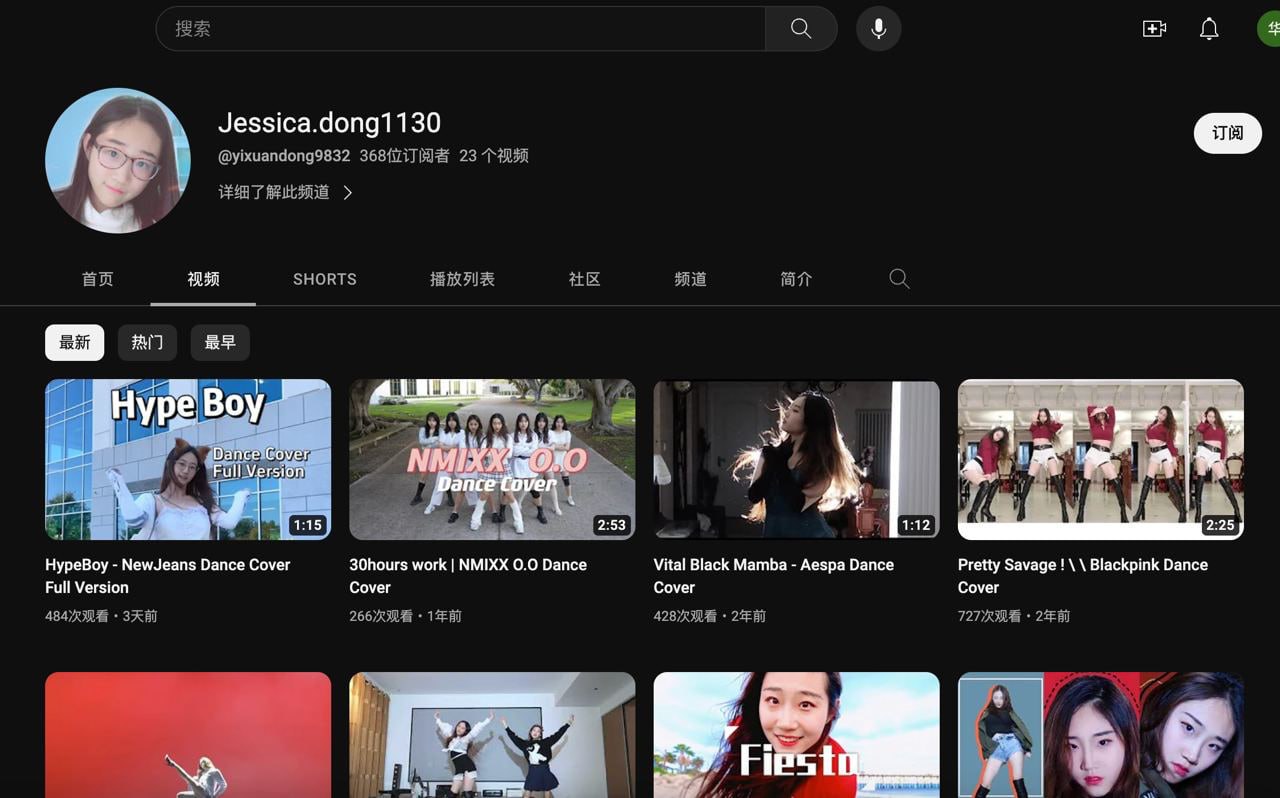Switch to the 频道 tab

[690, 279]
